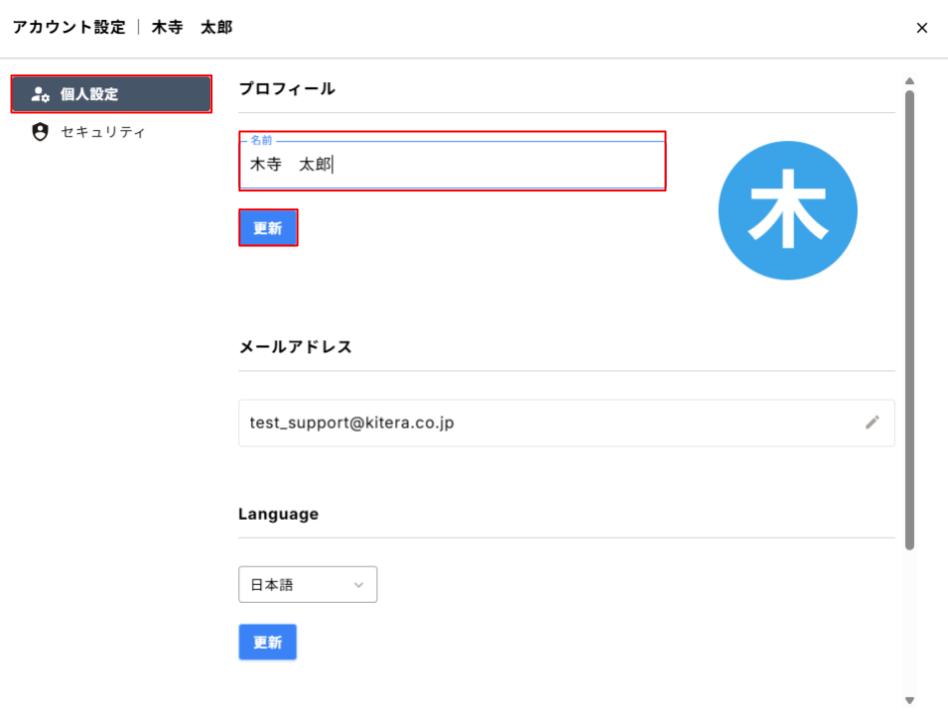Select the 個人設定 menu item

click(112, 94)
